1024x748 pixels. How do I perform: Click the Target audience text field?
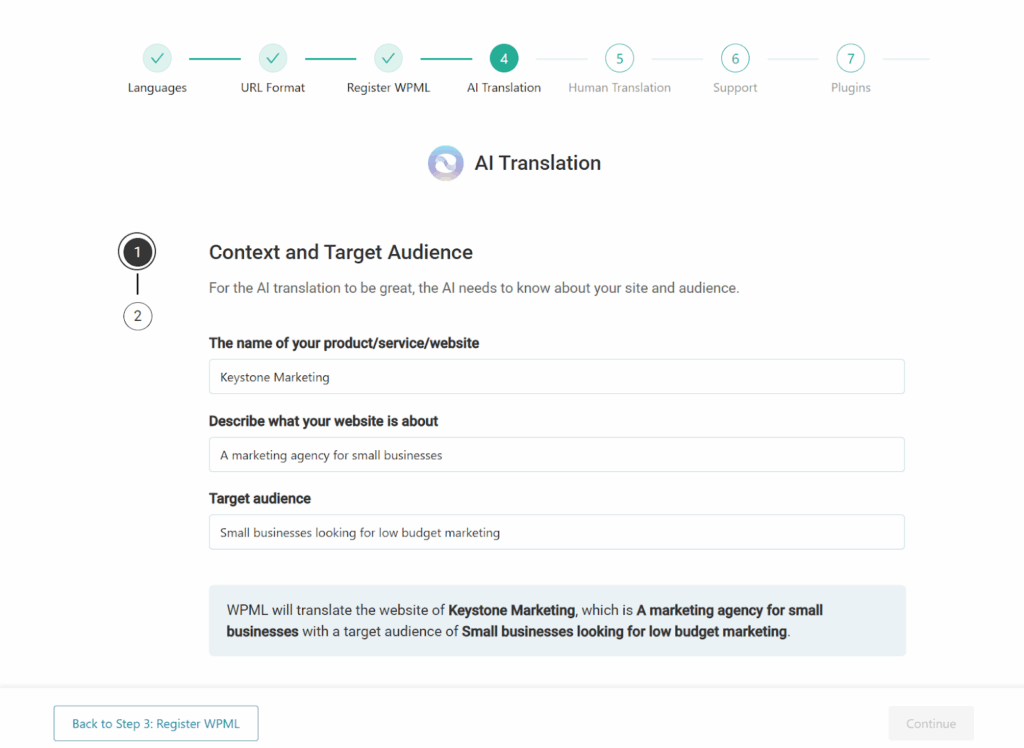click(x=556, y=532)
